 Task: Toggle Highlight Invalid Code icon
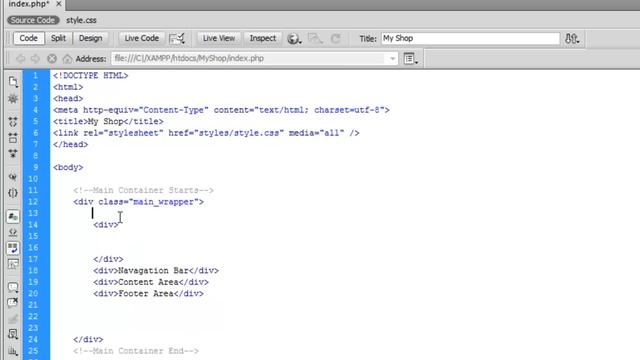13,232
